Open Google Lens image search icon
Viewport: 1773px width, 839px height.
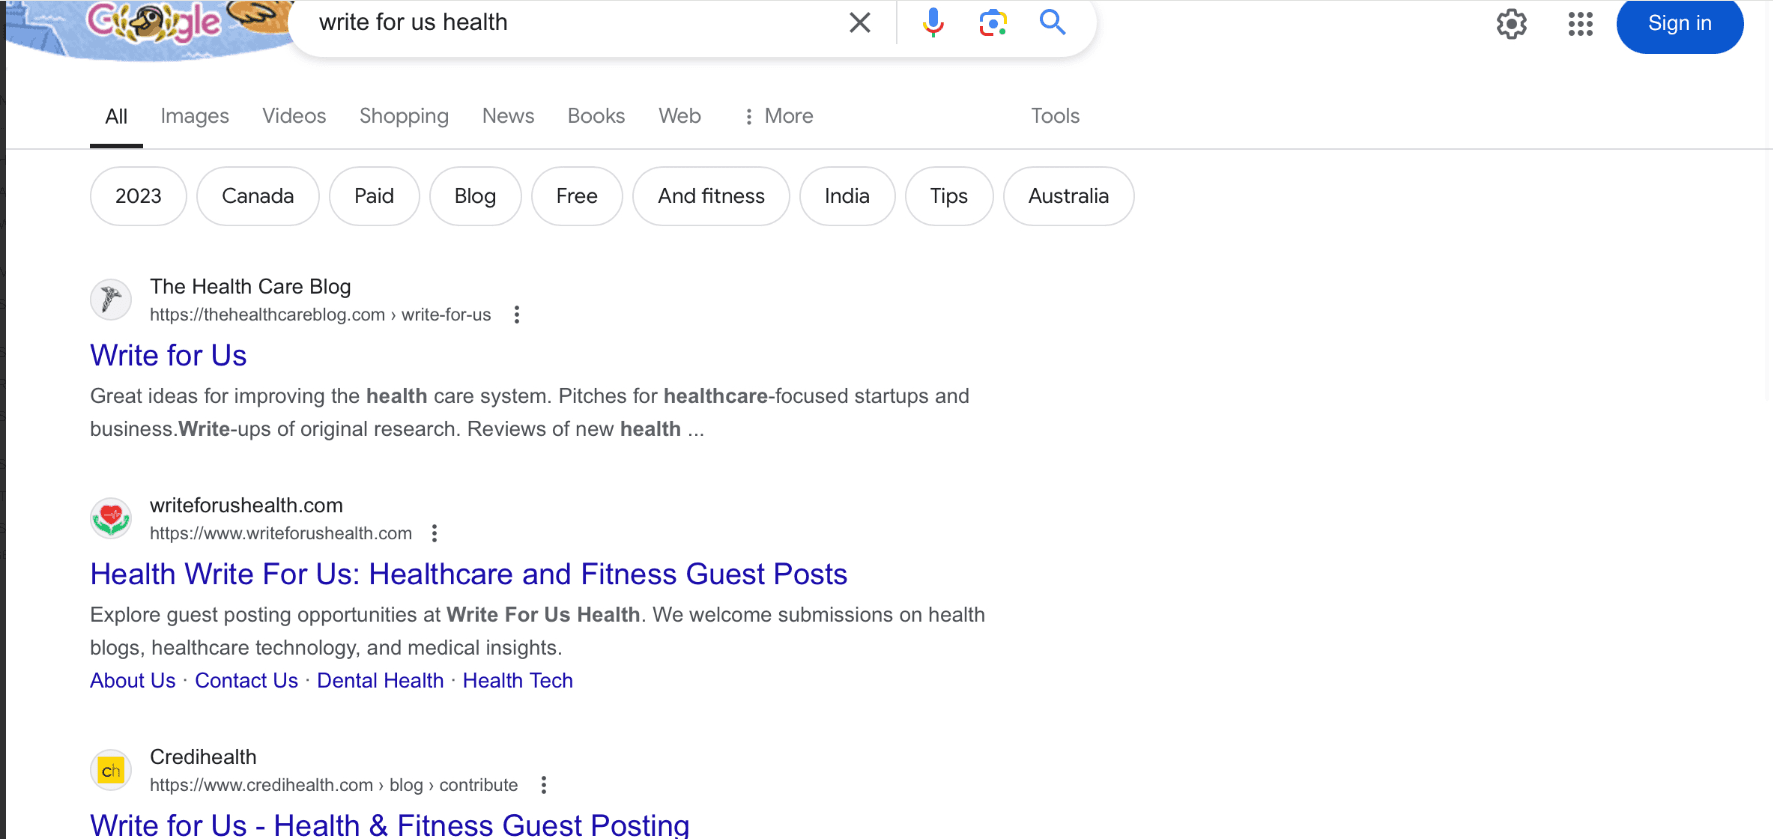tap(992, 23)
